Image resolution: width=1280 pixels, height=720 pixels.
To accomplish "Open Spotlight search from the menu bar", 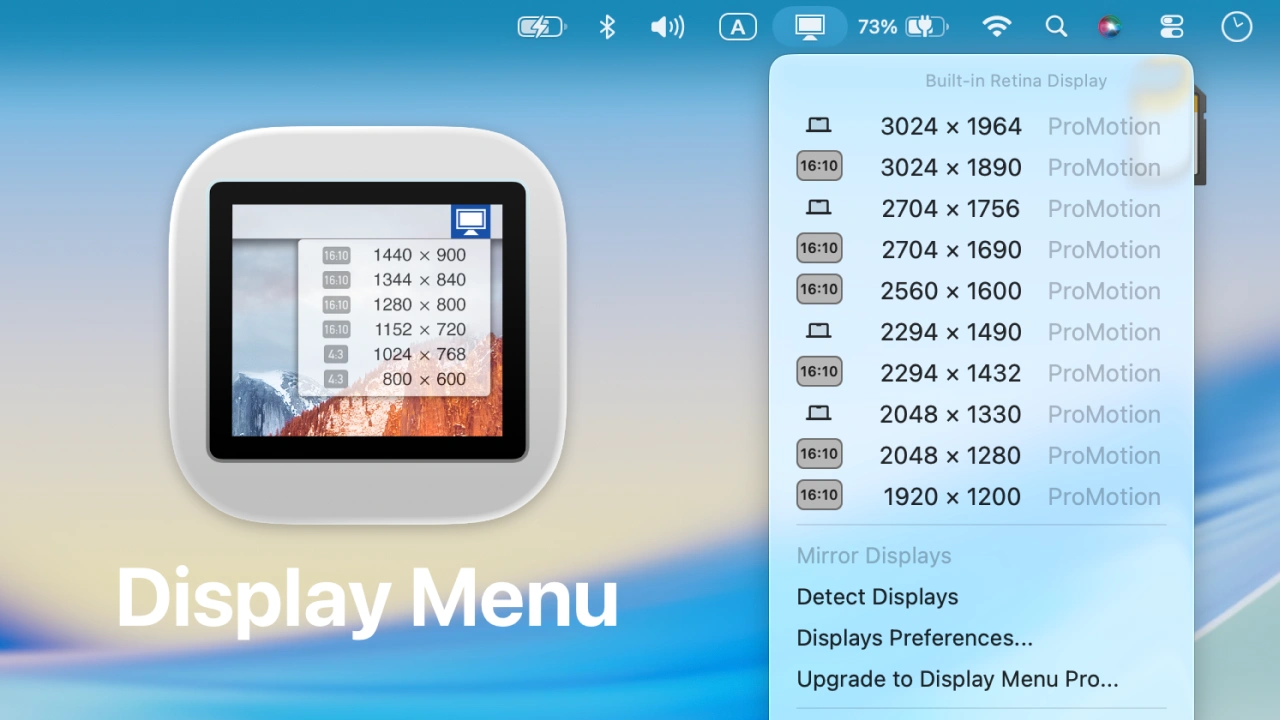I will point(1056,26).
